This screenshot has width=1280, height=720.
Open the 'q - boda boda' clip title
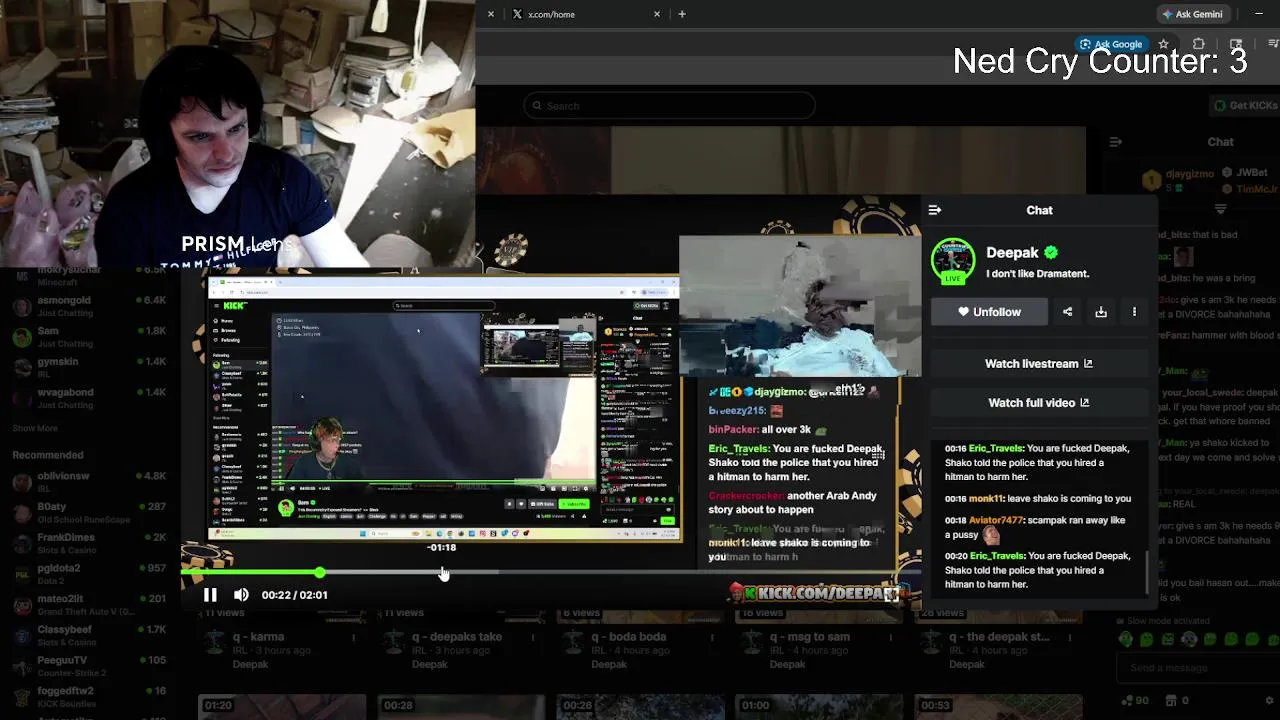point(628,637)
